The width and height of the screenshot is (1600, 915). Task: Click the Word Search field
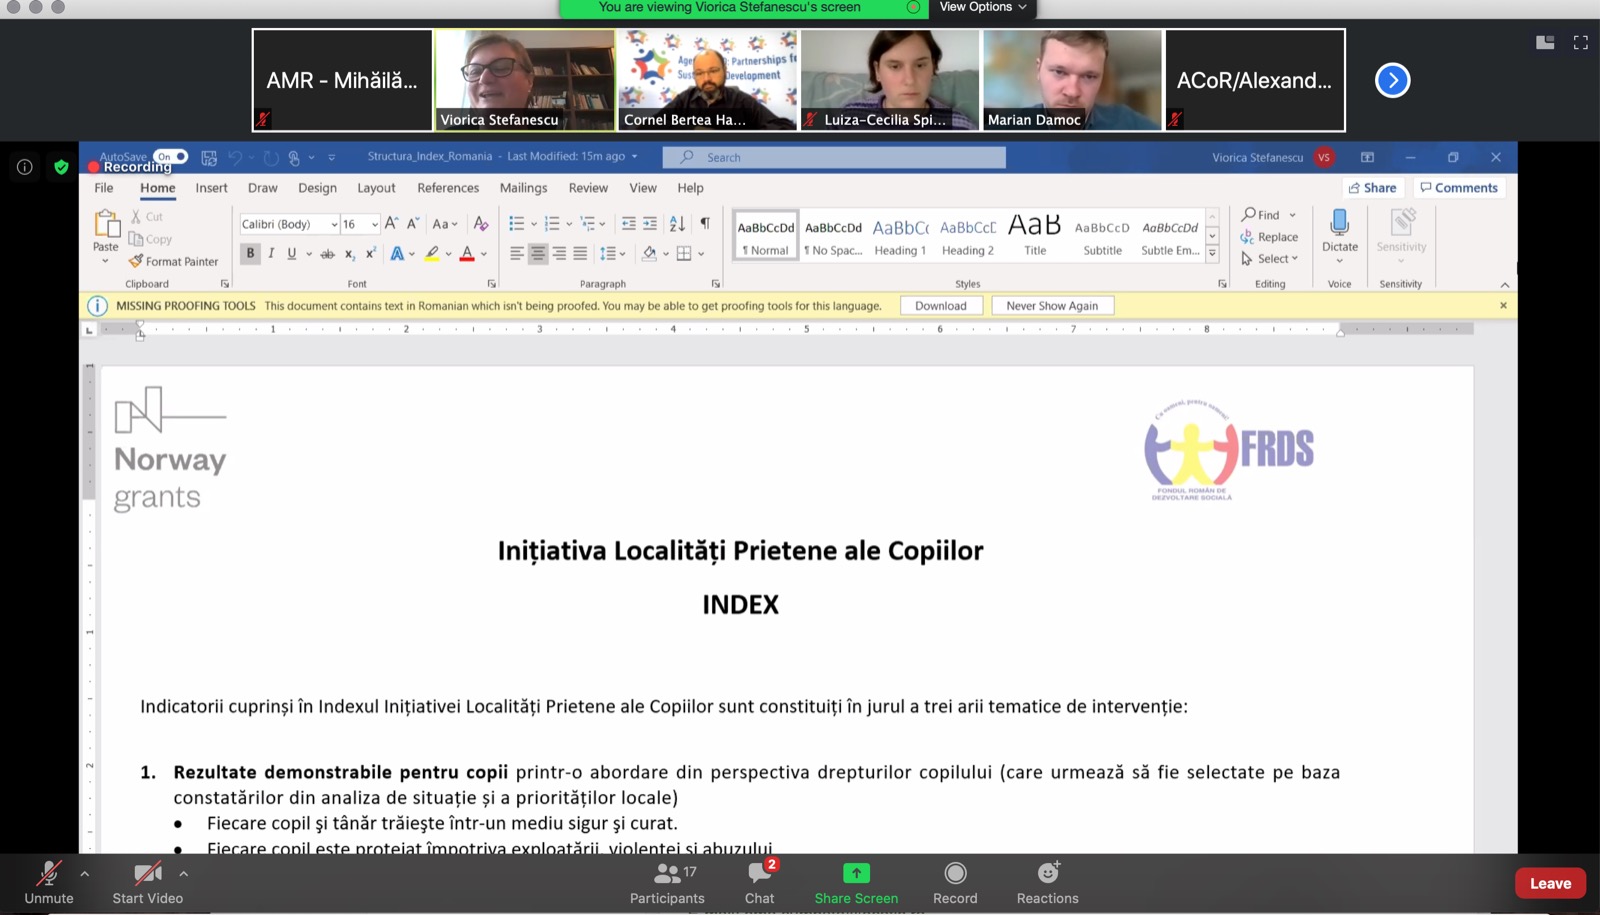tap(834, 157)
